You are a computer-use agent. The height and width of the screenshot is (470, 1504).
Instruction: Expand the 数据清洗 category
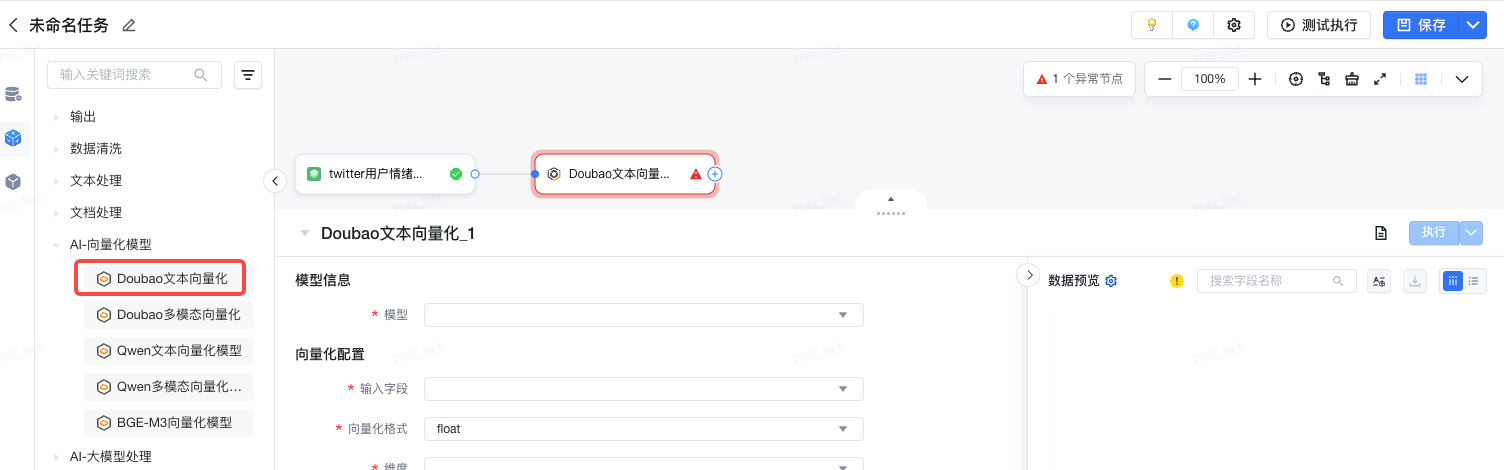[96, 148]
